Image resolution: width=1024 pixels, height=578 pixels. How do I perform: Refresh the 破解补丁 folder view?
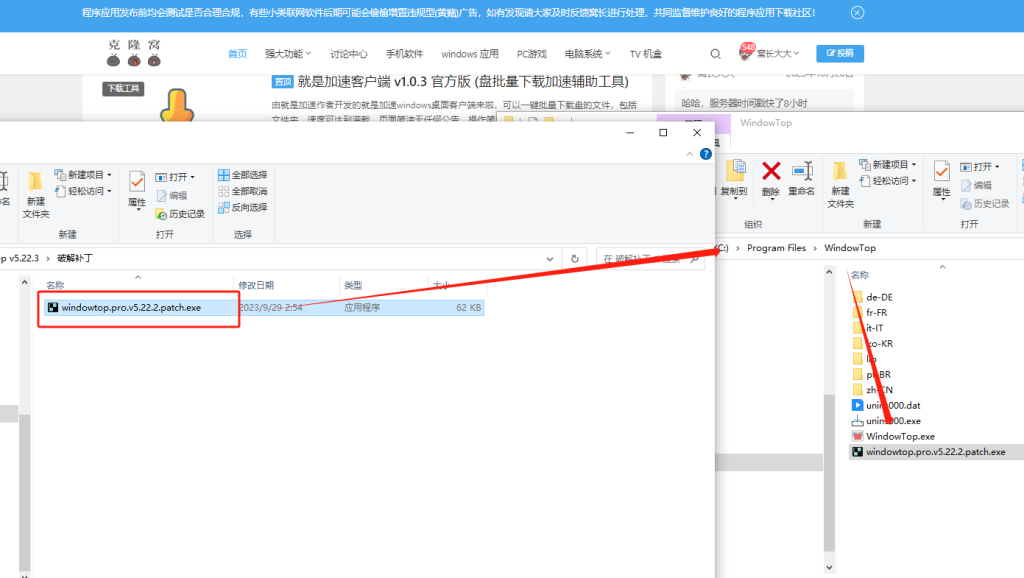pos(575,259)
